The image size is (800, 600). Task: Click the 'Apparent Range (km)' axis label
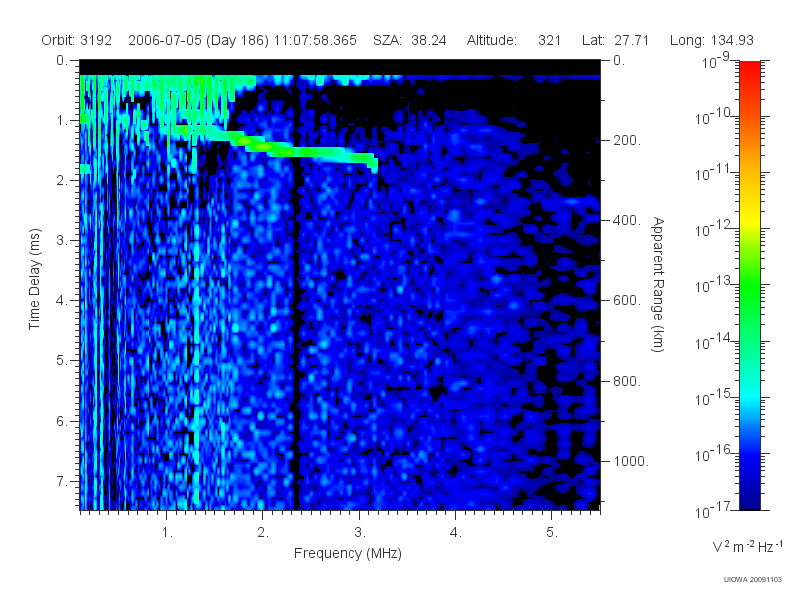[658, 284]
